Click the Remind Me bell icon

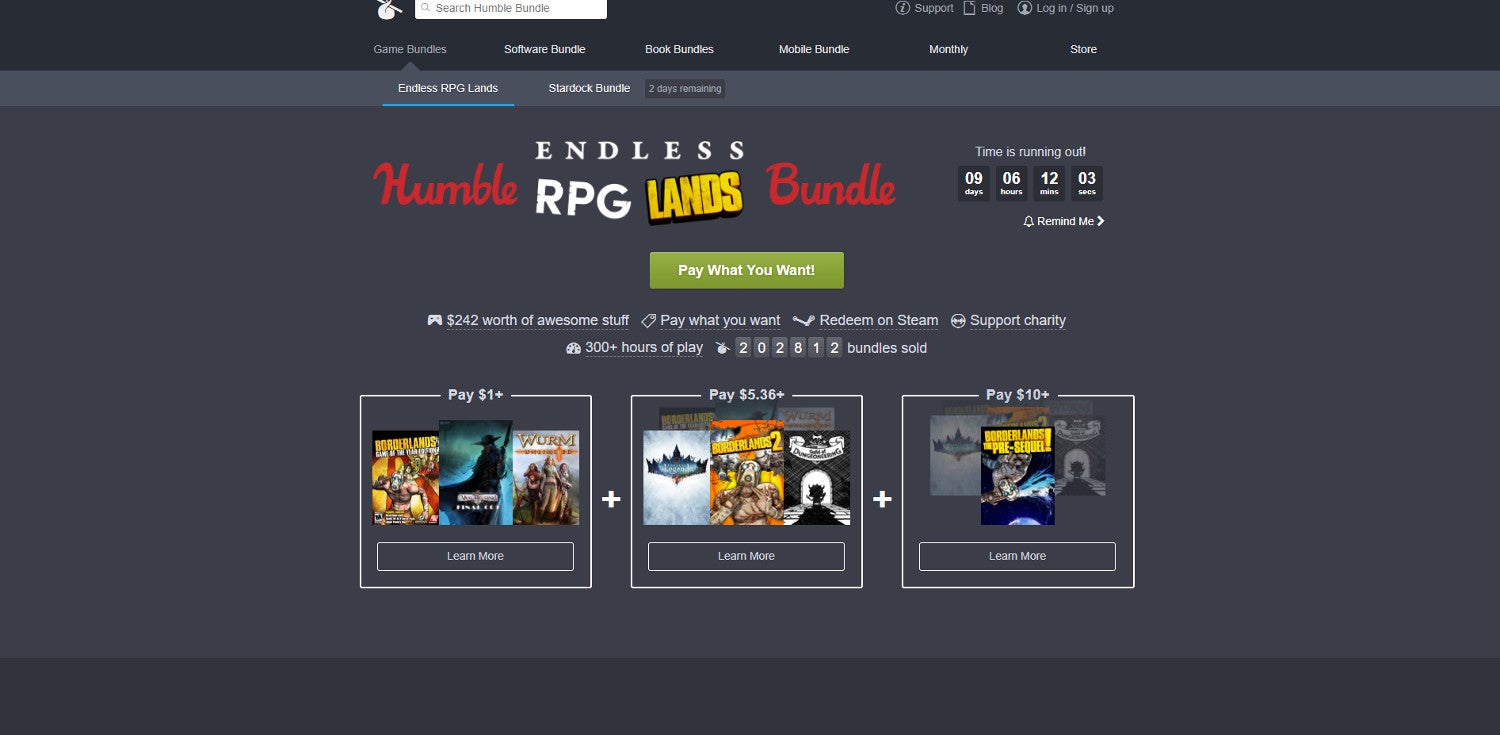1029,221
